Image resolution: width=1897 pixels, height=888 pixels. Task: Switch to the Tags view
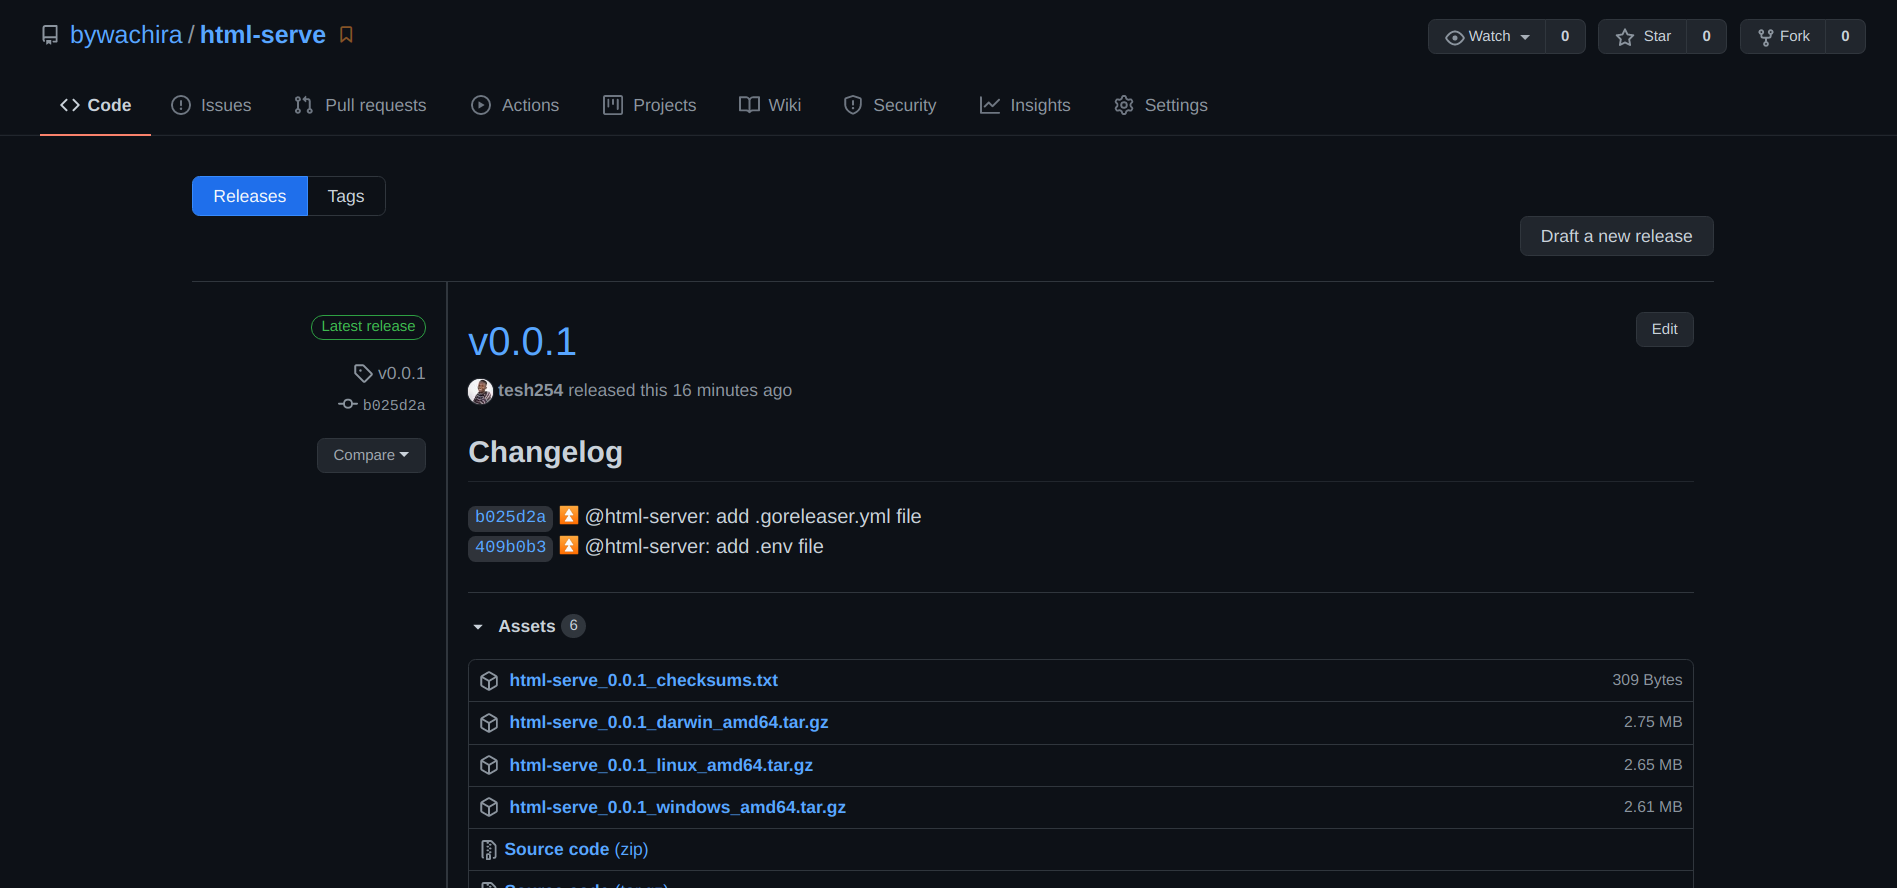click(346, 196)
